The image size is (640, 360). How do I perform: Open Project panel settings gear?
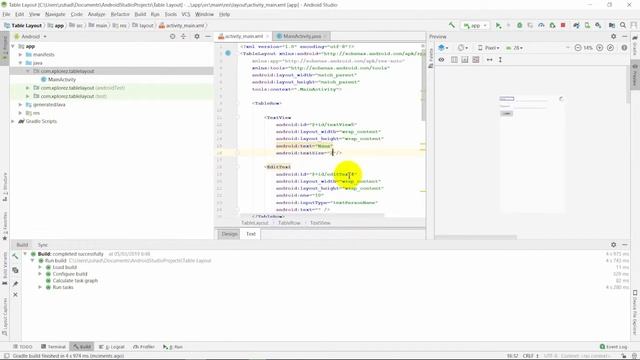(x=197, y=36)
